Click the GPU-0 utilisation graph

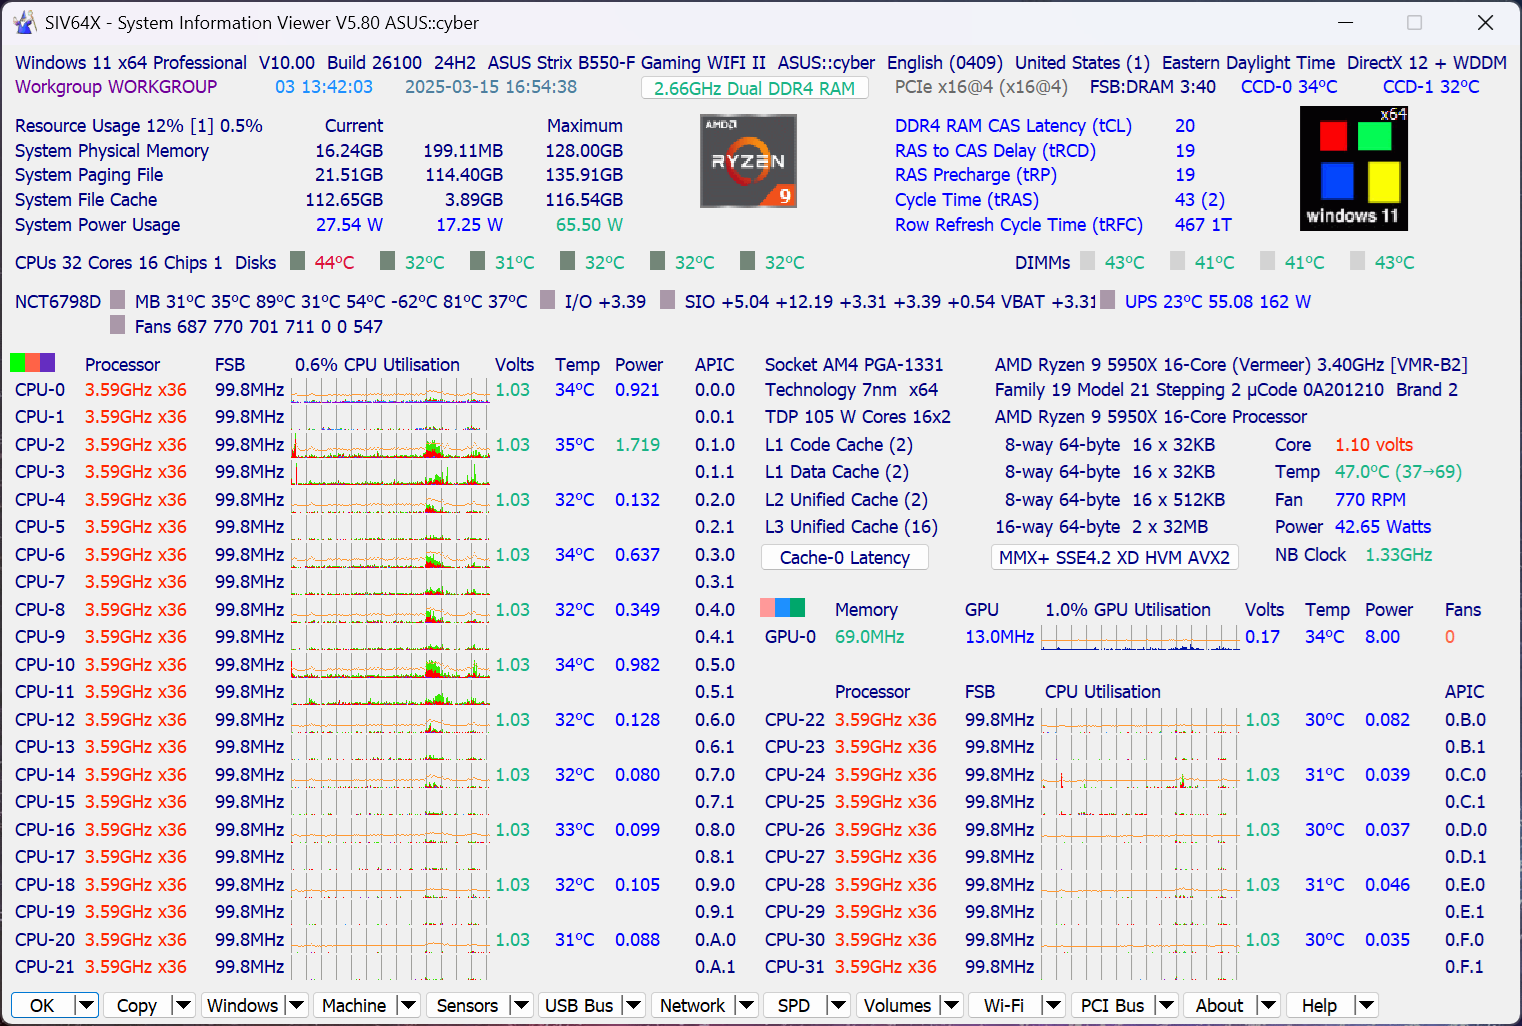[x=1140, y=637]
